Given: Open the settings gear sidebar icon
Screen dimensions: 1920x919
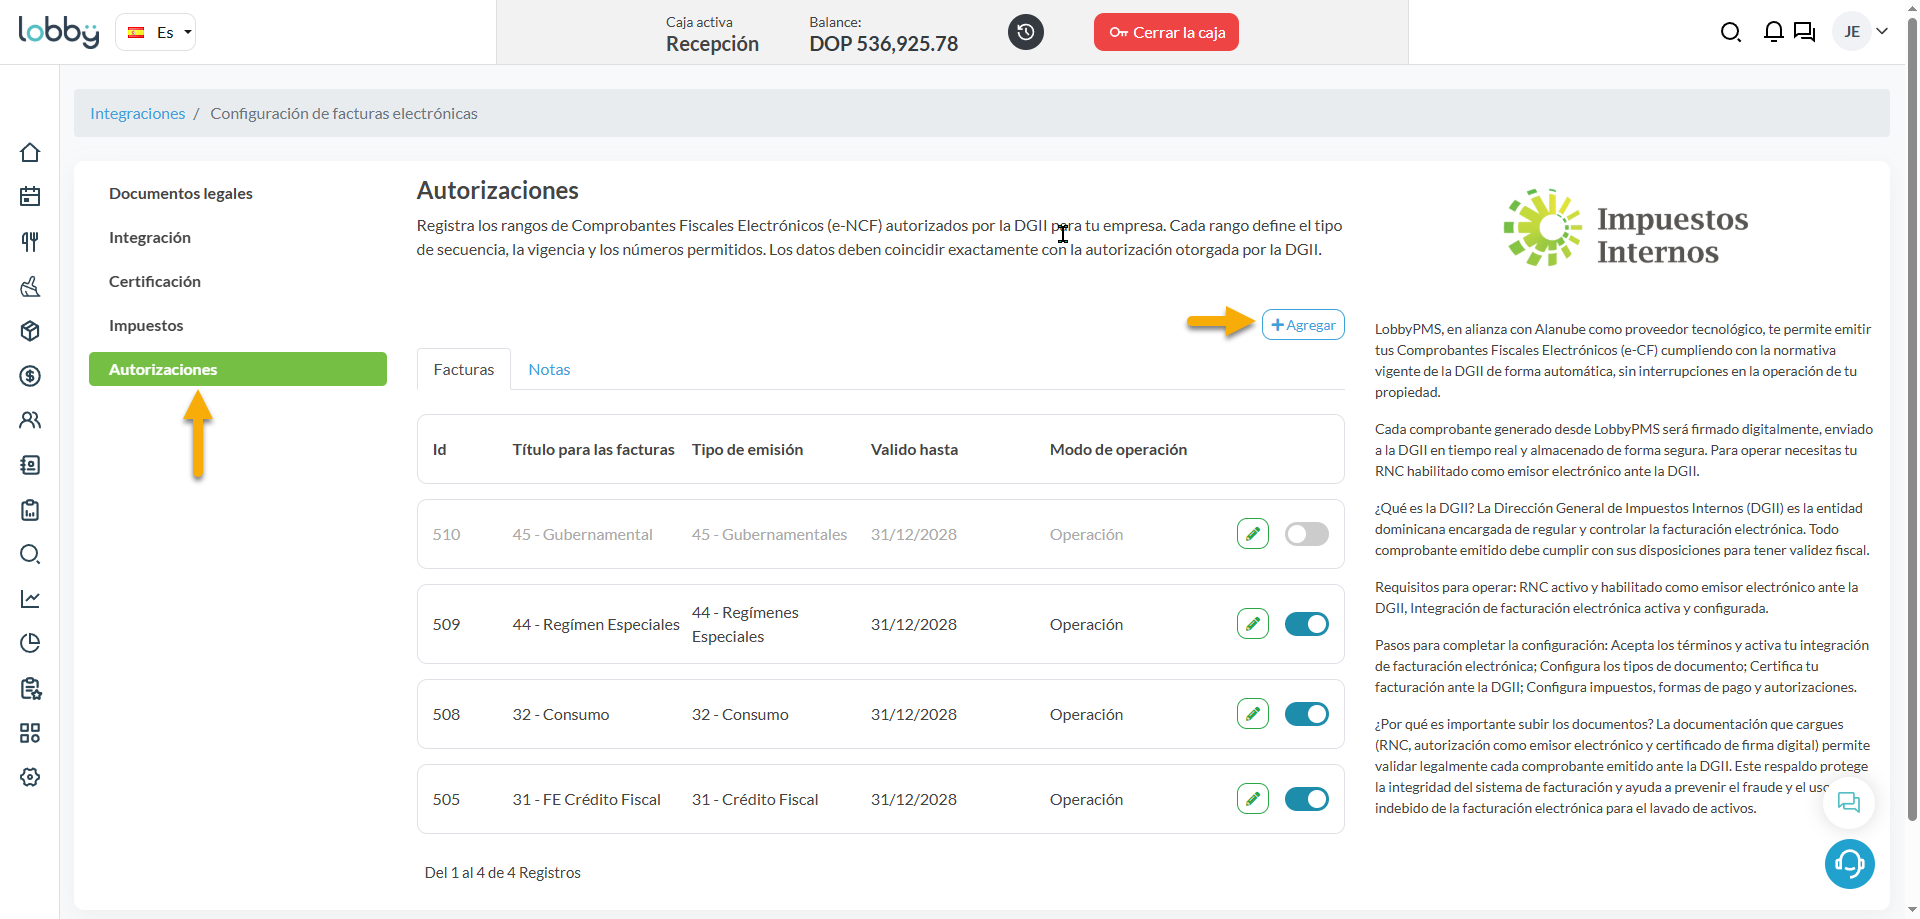Looking at the screenshot, I should point(30,777).
